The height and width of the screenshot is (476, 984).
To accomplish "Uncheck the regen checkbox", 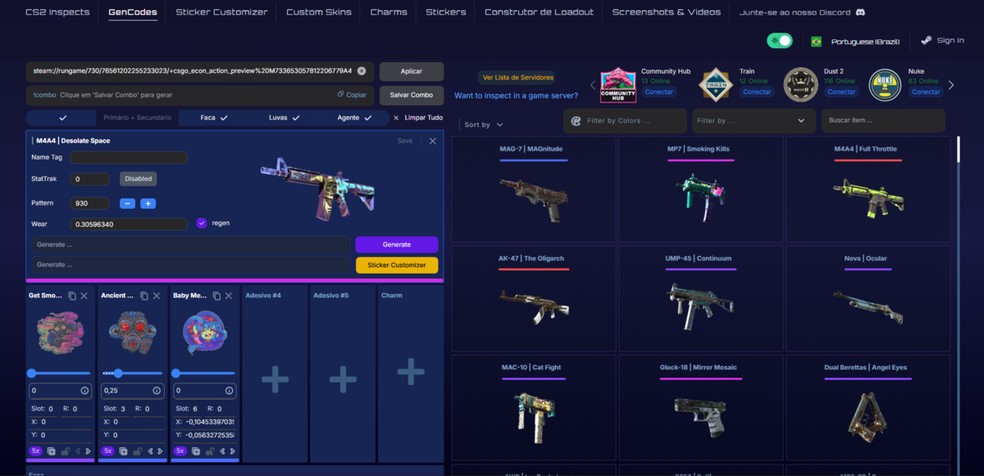I will pyautogui.click(x=201, y=223).
